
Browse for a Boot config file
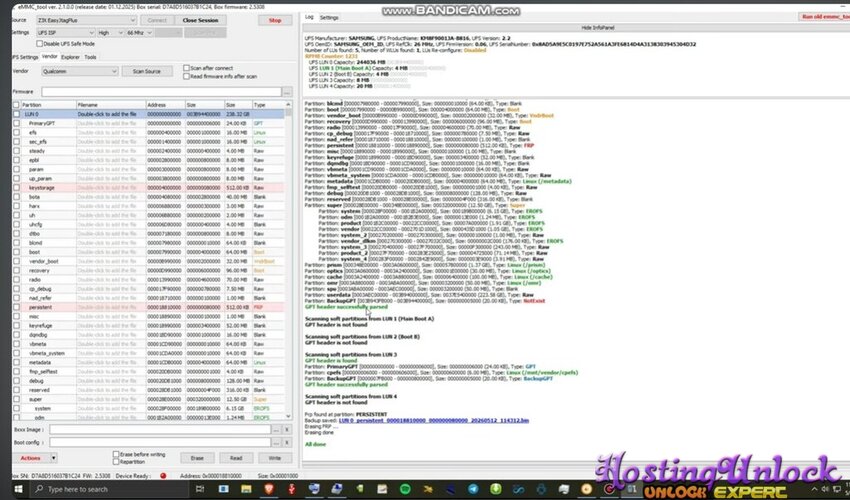click(x=276, y=443)
